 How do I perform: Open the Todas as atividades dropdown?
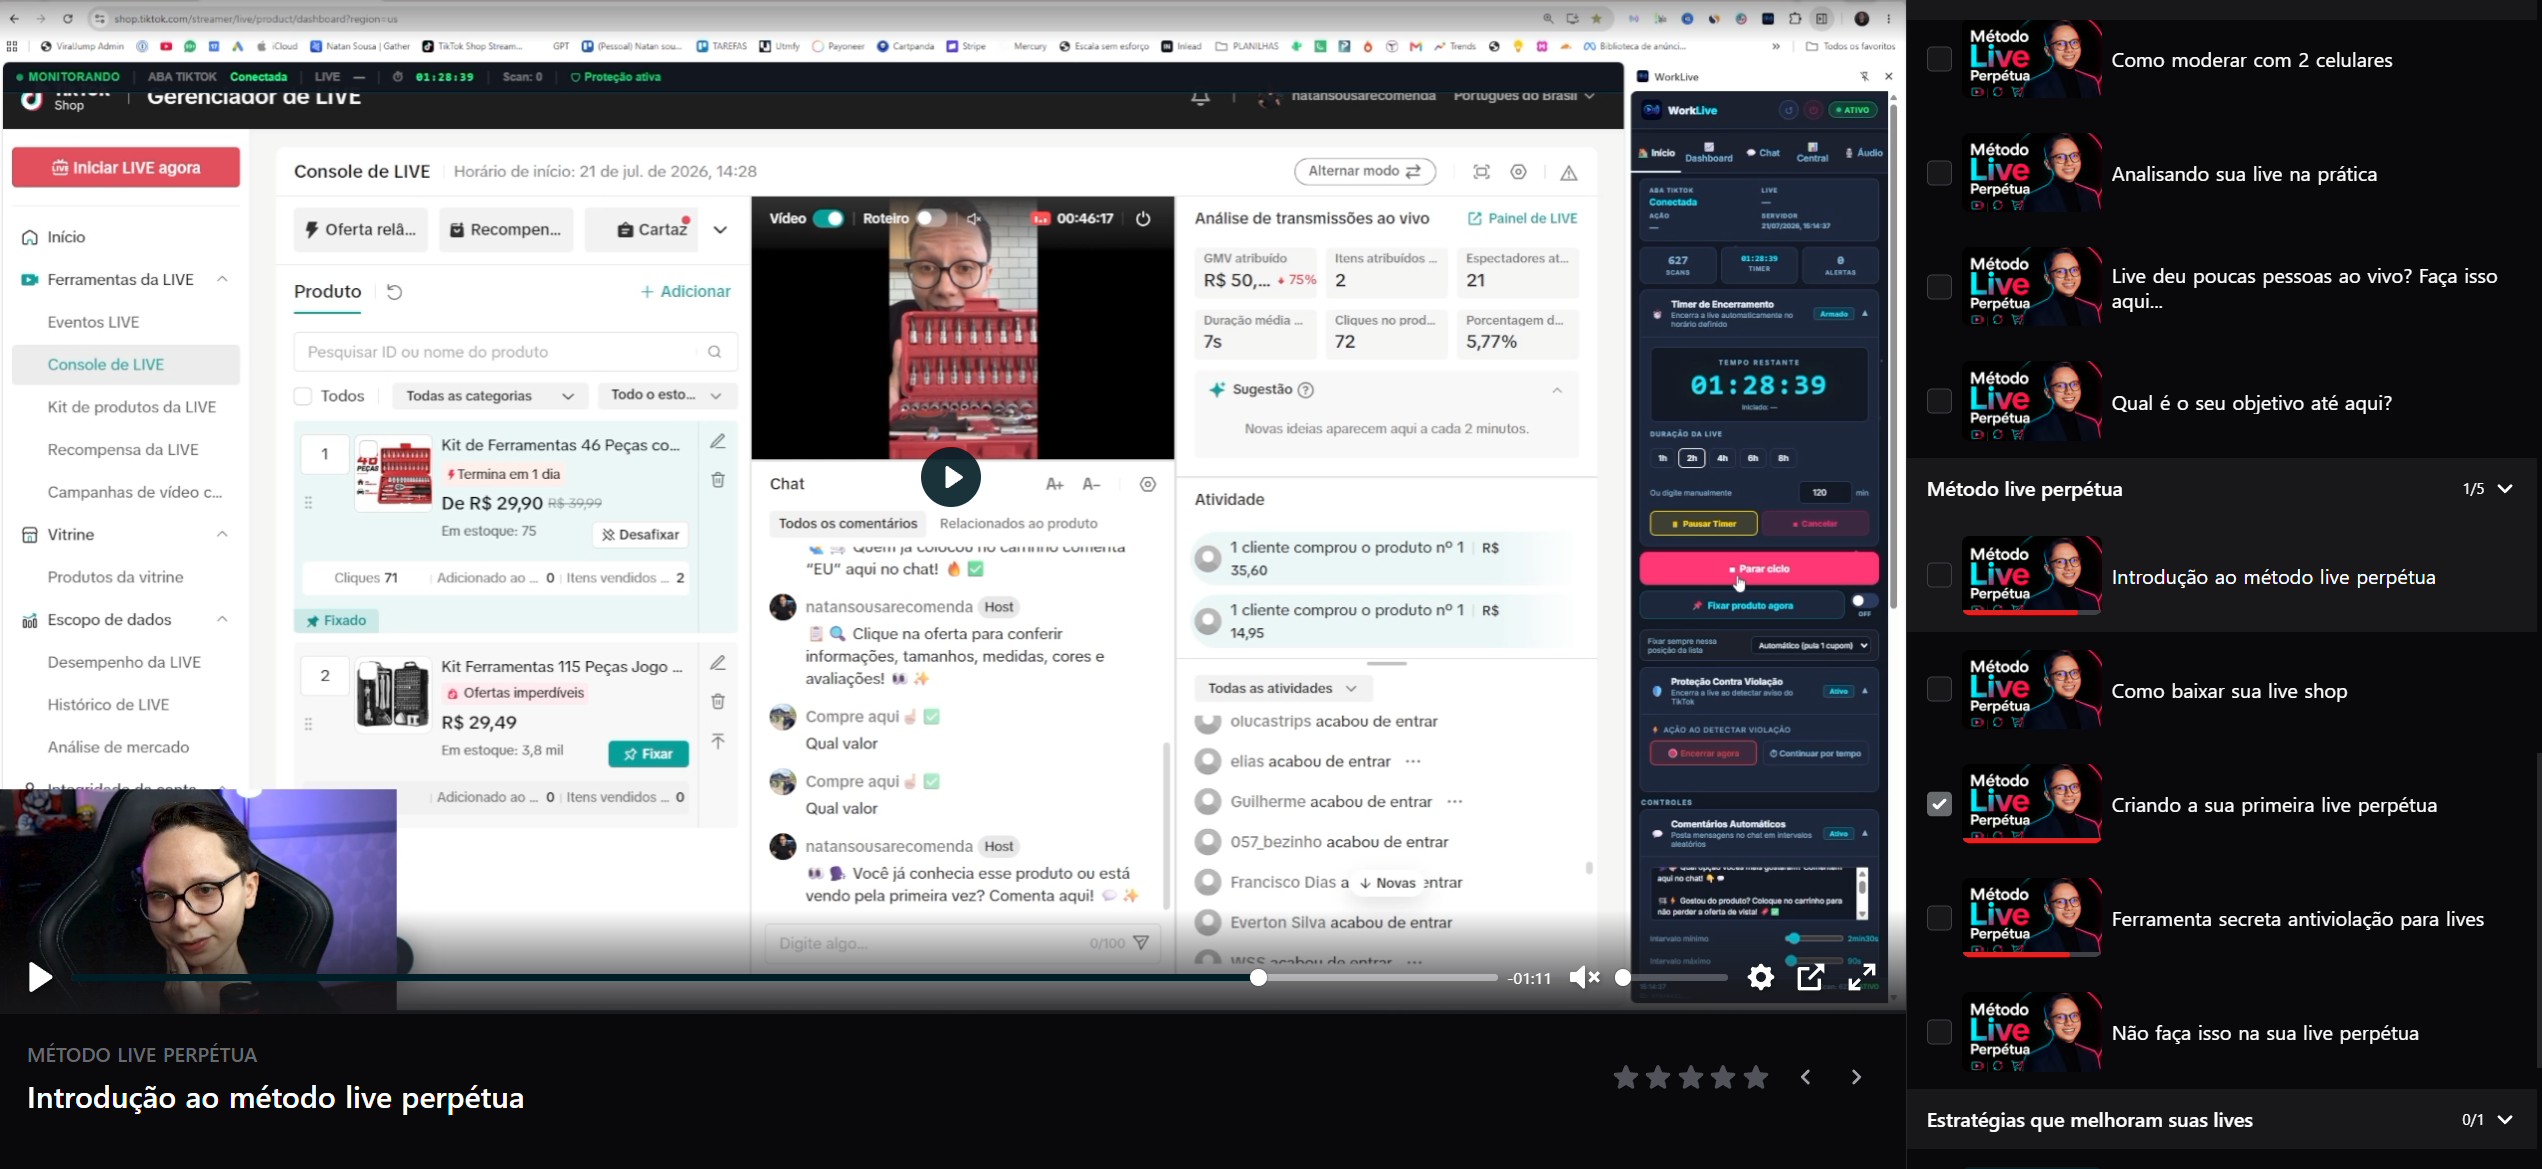pos(1283,688)
